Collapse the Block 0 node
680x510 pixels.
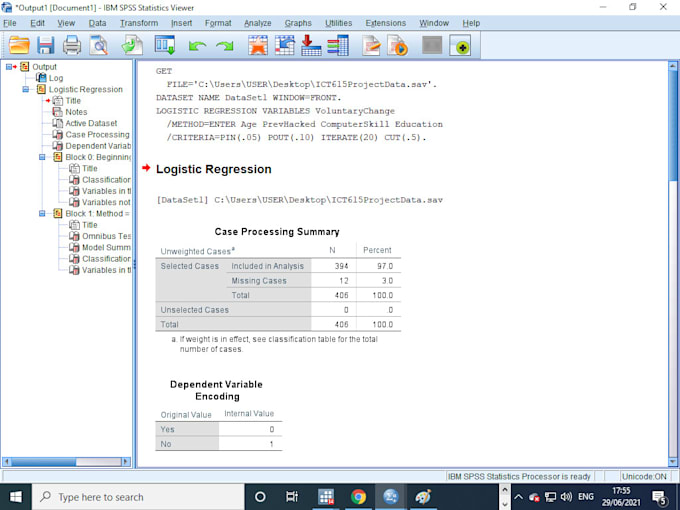tap(42, 157)
